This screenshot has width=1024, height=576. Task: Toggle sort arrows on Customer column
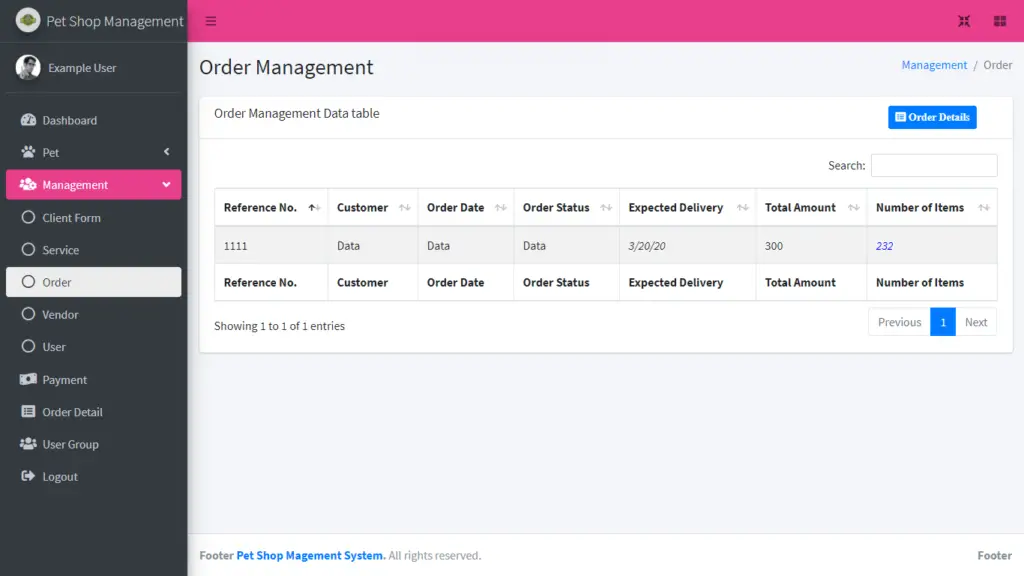point(403,207)
